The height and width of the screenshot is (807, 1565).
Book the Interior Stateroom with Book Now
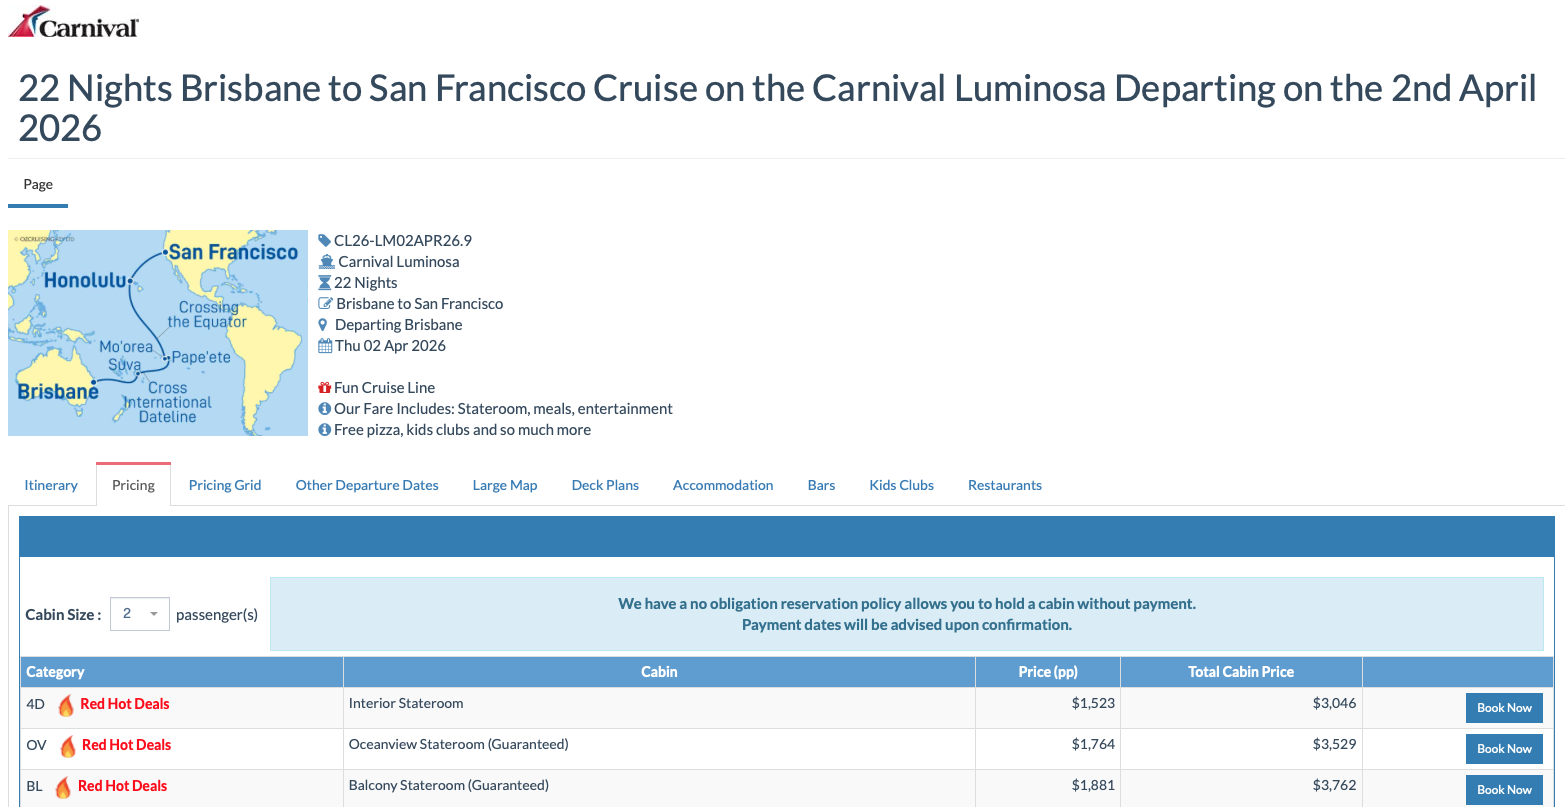(x=1504, y=708)
